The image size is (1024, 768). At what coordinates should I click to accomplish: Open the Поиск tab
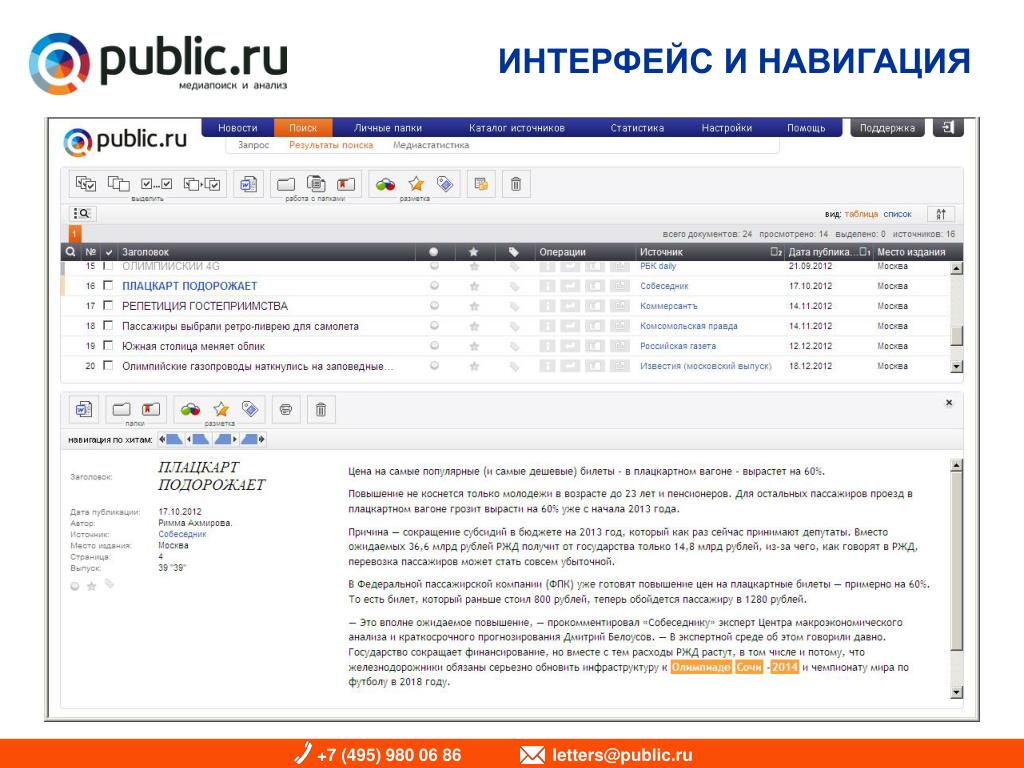pos(303,128)
